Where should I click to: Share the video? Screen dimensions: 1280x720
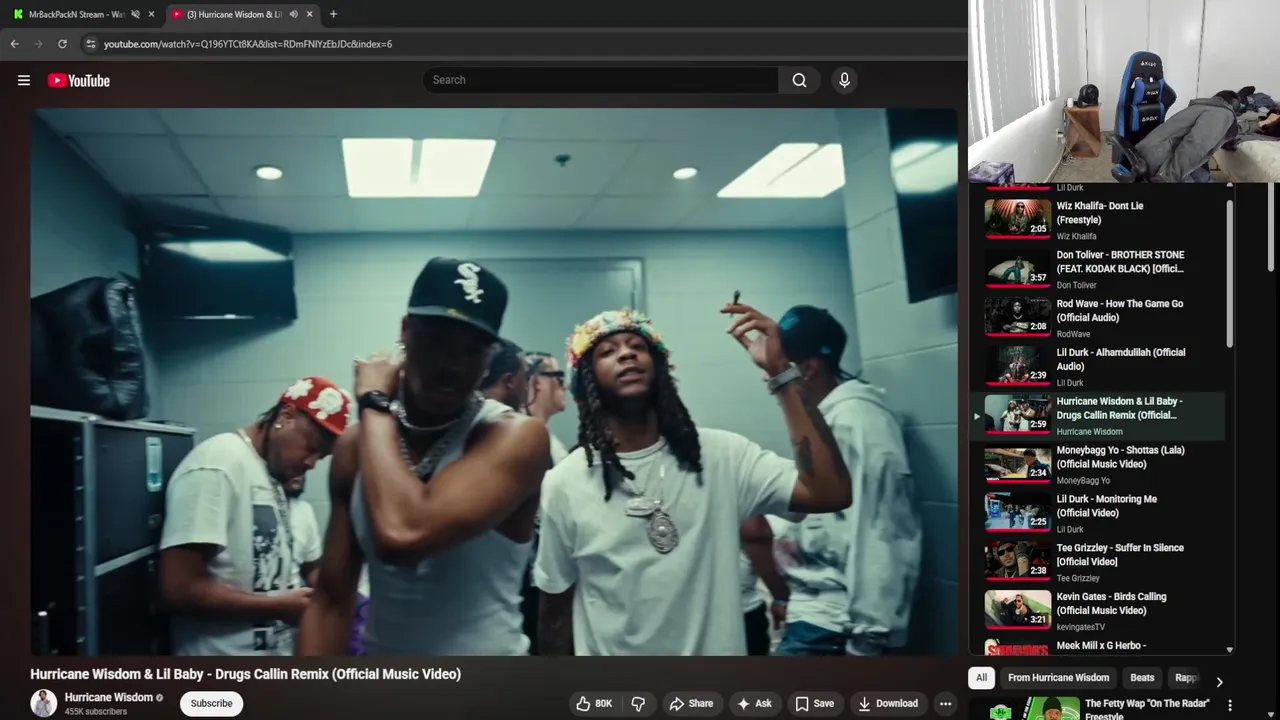coord(691,704)
